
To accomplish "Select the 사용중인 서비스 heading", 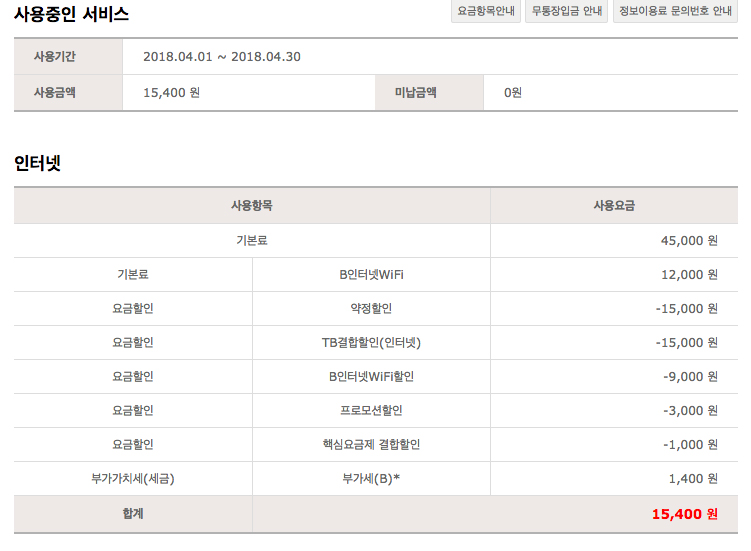I will tap(71, 14).
